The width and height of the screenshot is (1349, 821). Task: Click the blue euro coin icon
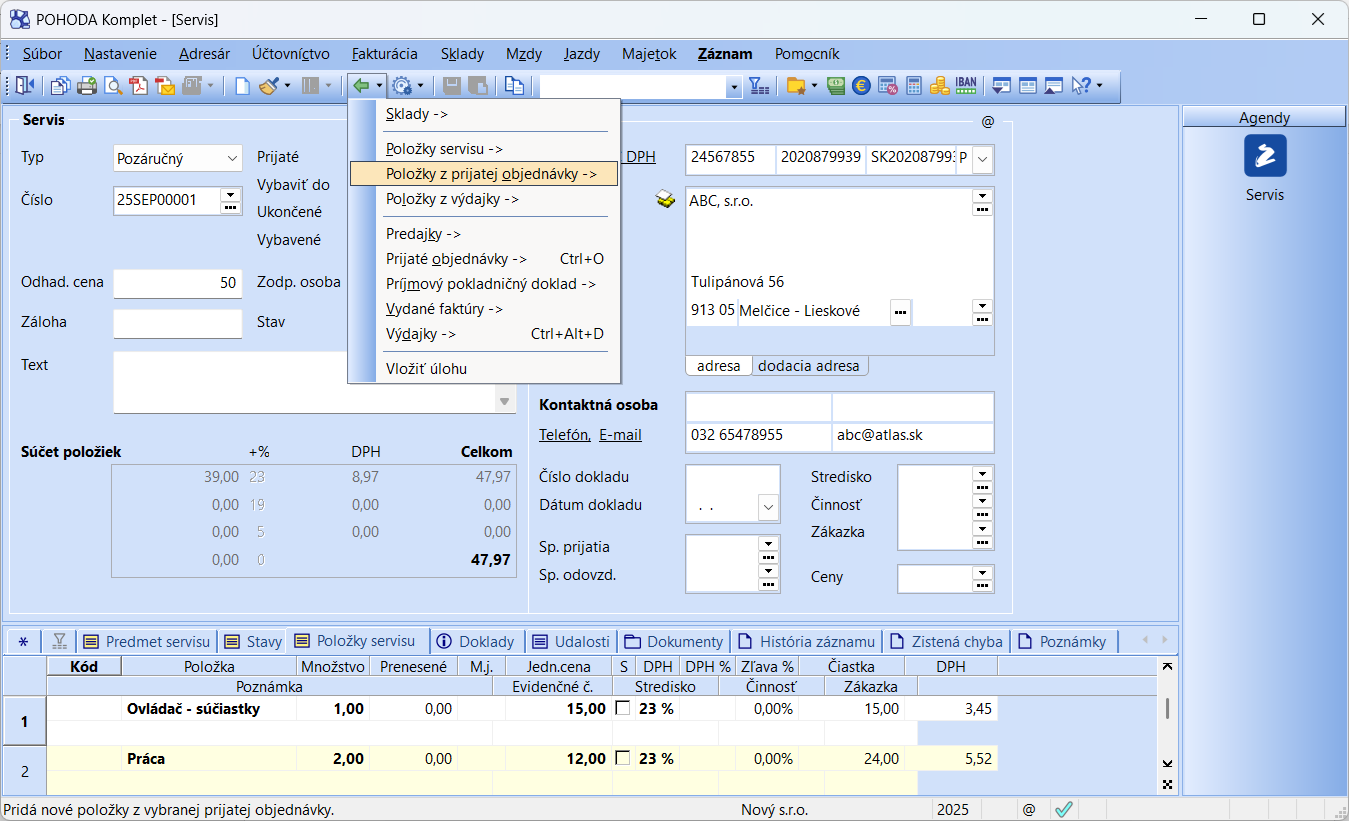(861, 86)
